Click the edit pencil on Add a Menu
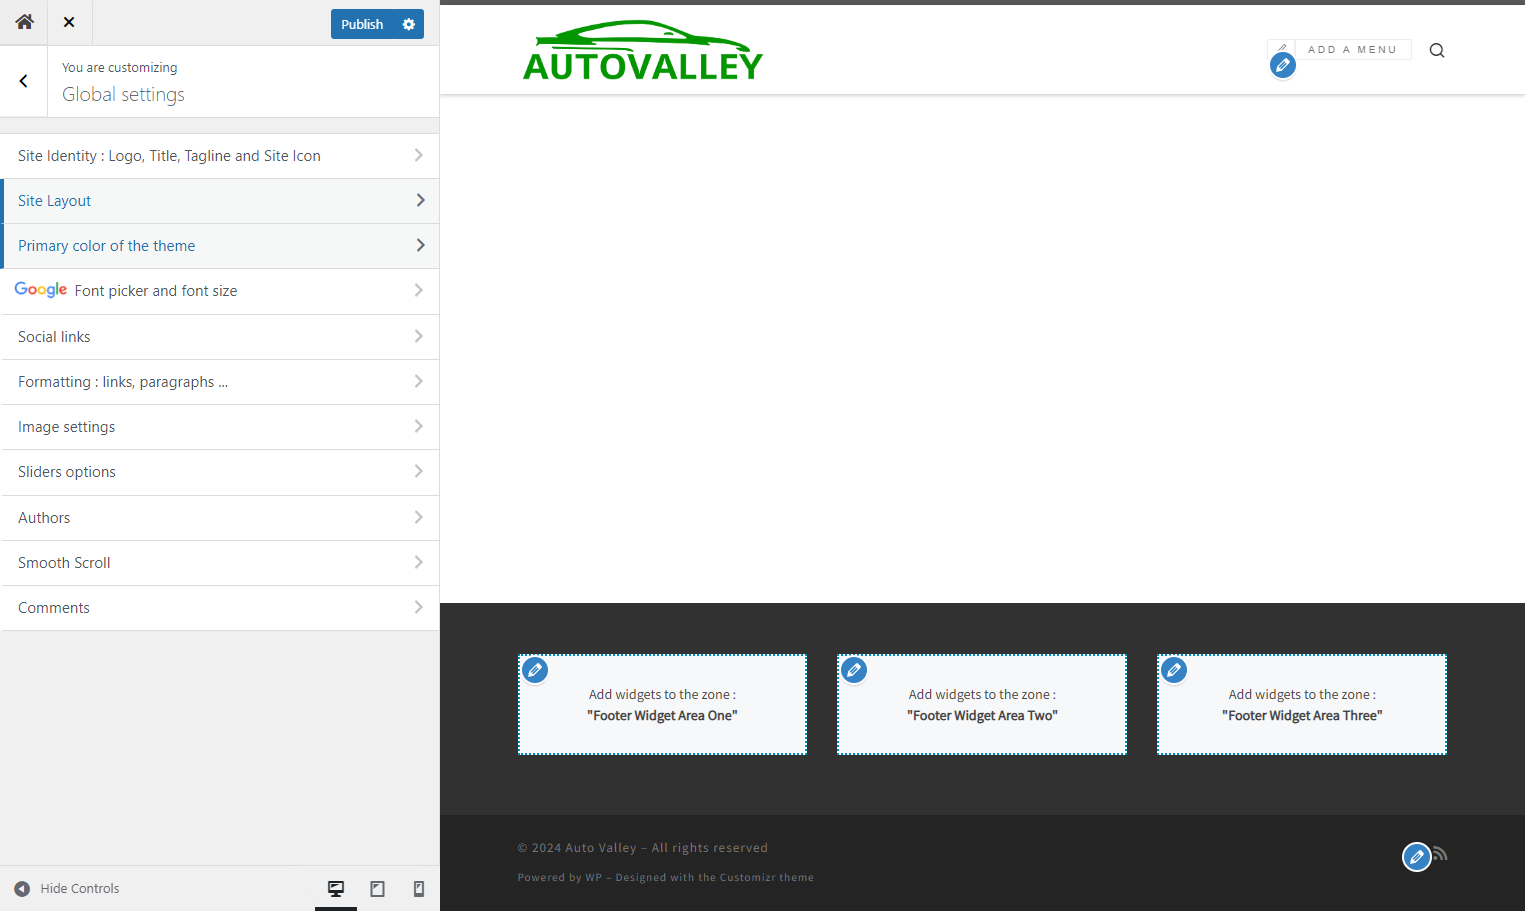Viewport: 1525px width, 911px height. (1283, 65)
